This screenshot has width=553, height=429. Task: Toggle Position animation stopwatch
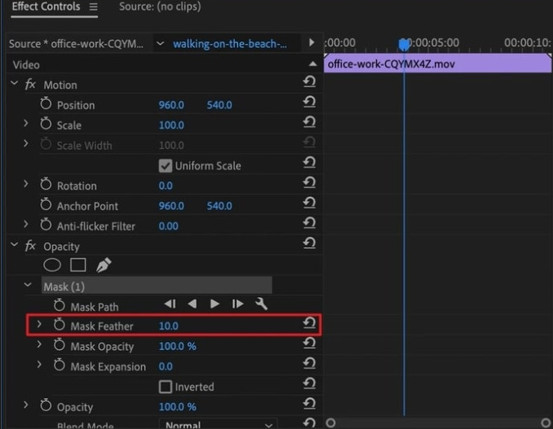(x=46, y=104)
